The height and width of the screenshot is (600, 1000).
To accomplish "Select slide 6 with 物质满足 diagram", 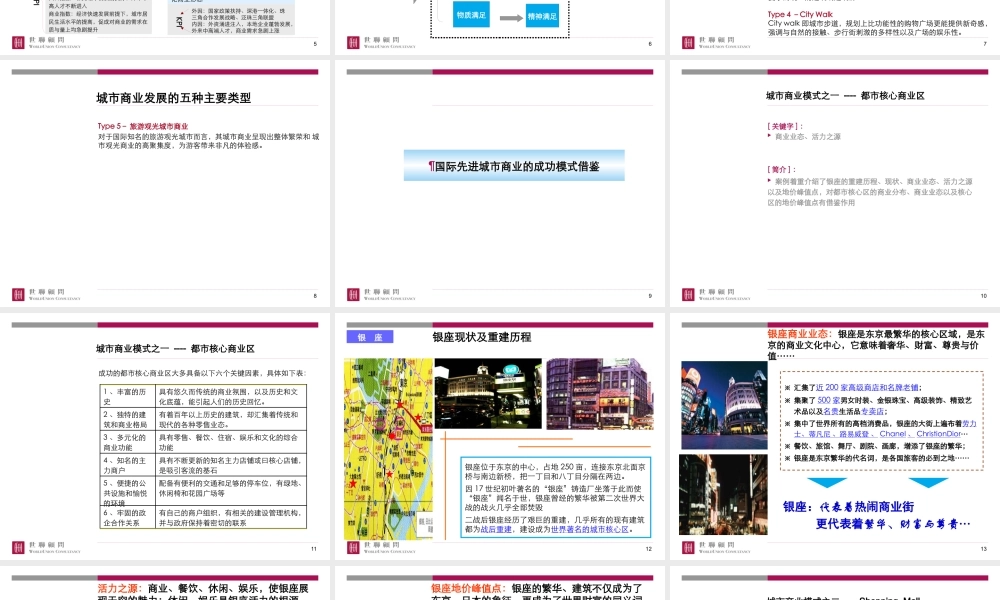I will pyautogui.click(x=500, y=27).
